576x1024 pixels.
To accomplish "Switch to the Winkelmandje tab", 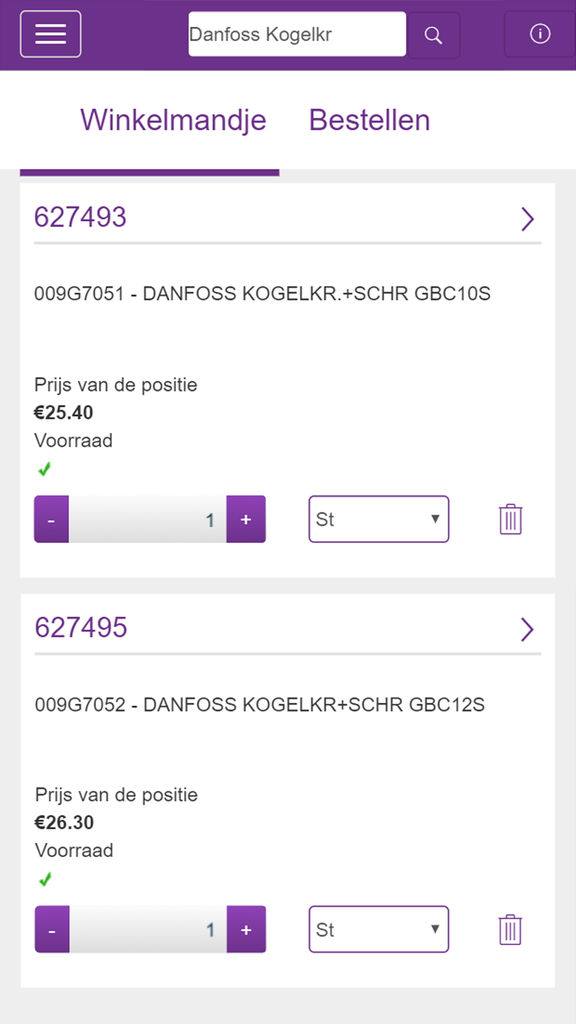I will tap(173, 120).
